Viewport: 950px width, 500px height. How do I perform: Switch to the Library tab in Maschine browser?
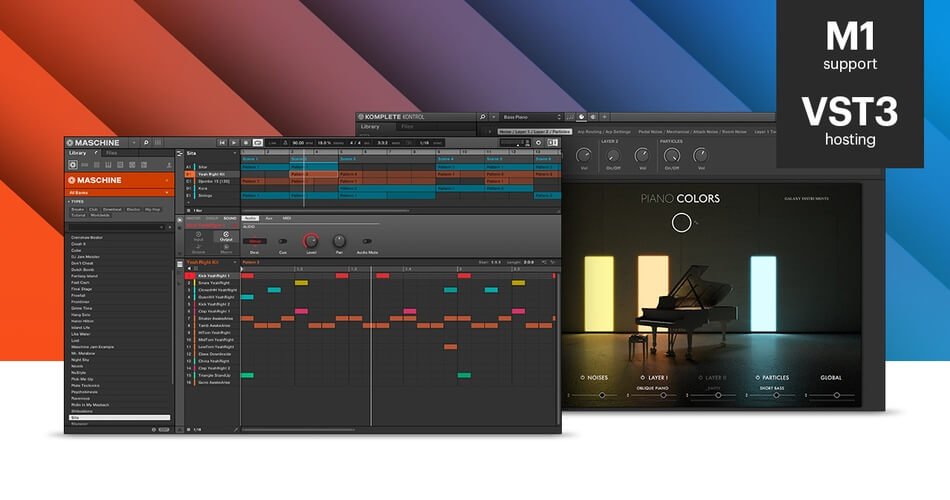77,153
